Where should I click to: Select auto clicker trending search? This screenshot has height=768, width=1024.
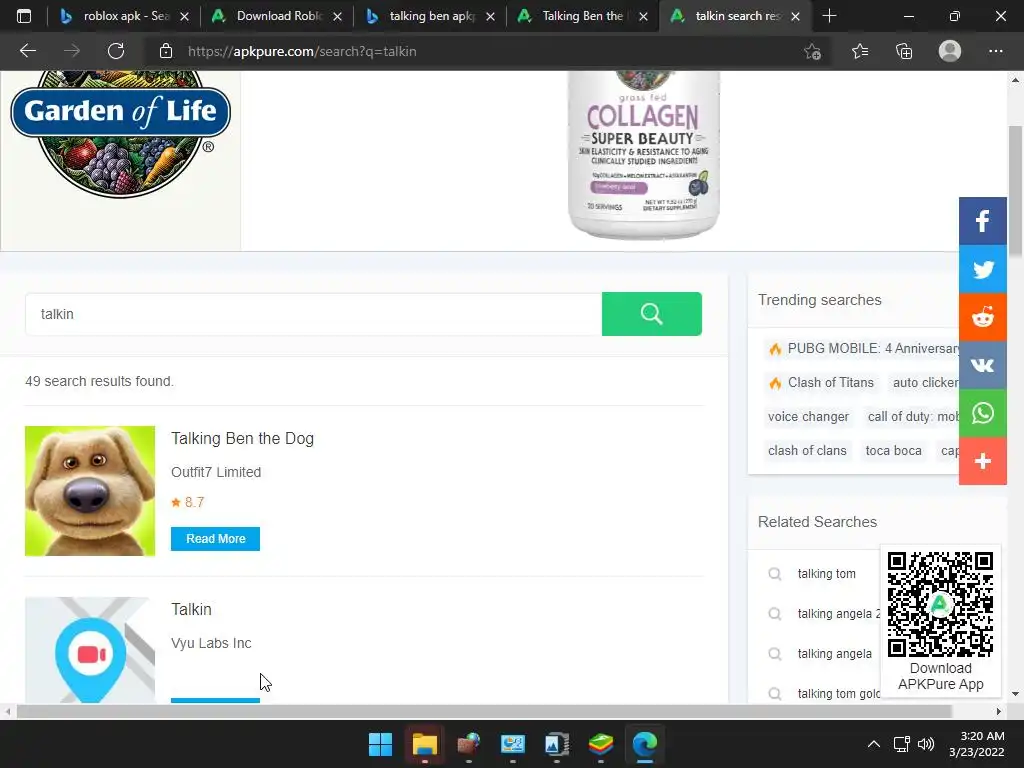925,383
